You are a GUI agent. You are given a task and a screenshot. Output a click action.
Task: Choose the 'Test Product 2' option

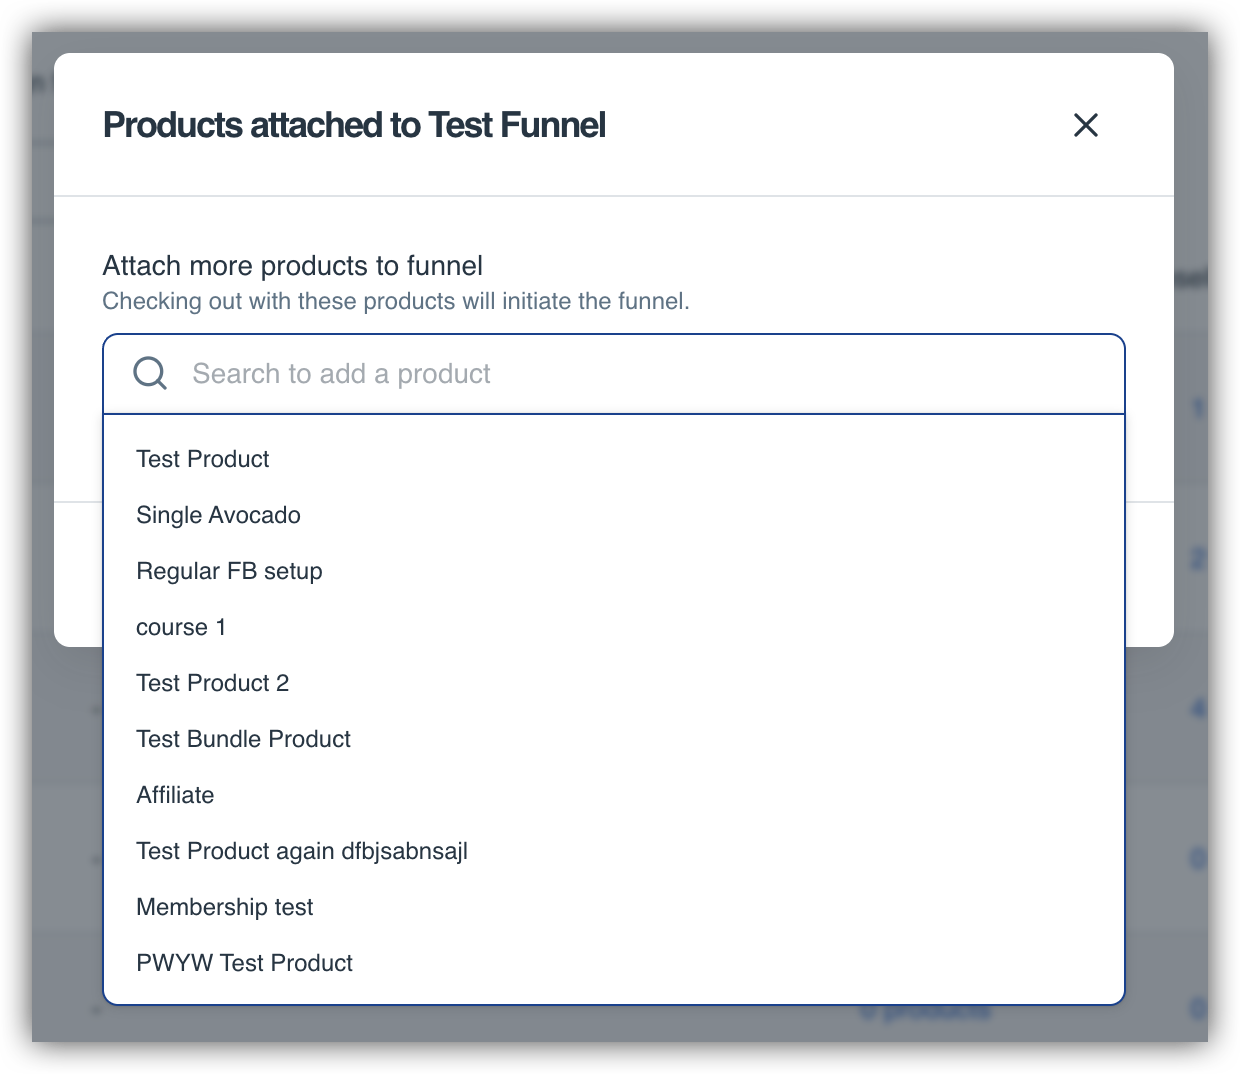pyautogui.click(x=212, y=683)
